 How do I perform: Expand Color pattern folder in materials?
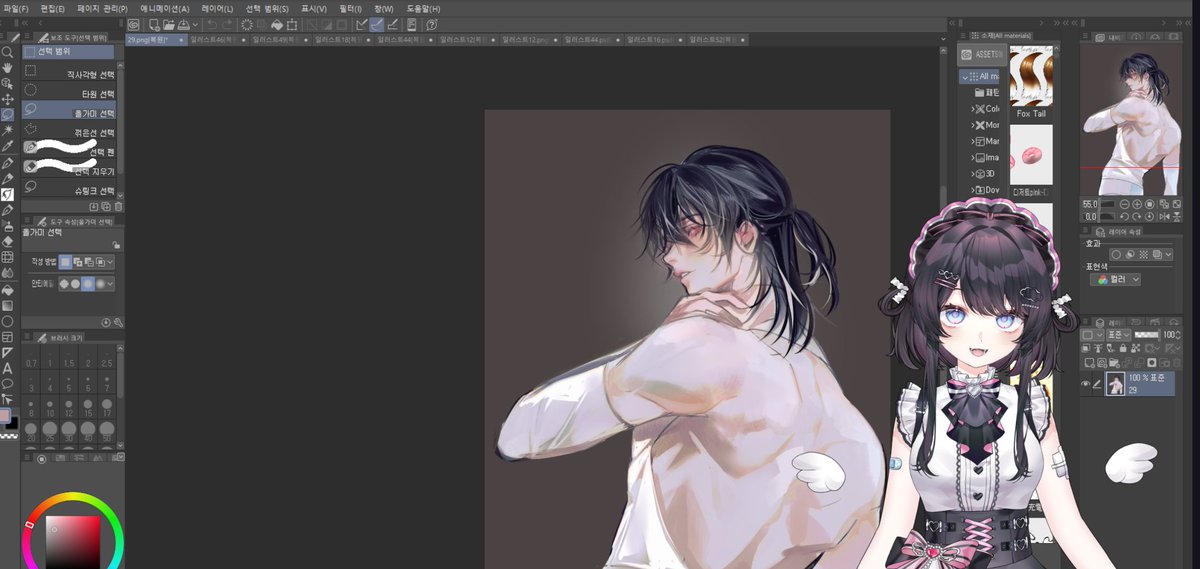coord(973,108)
